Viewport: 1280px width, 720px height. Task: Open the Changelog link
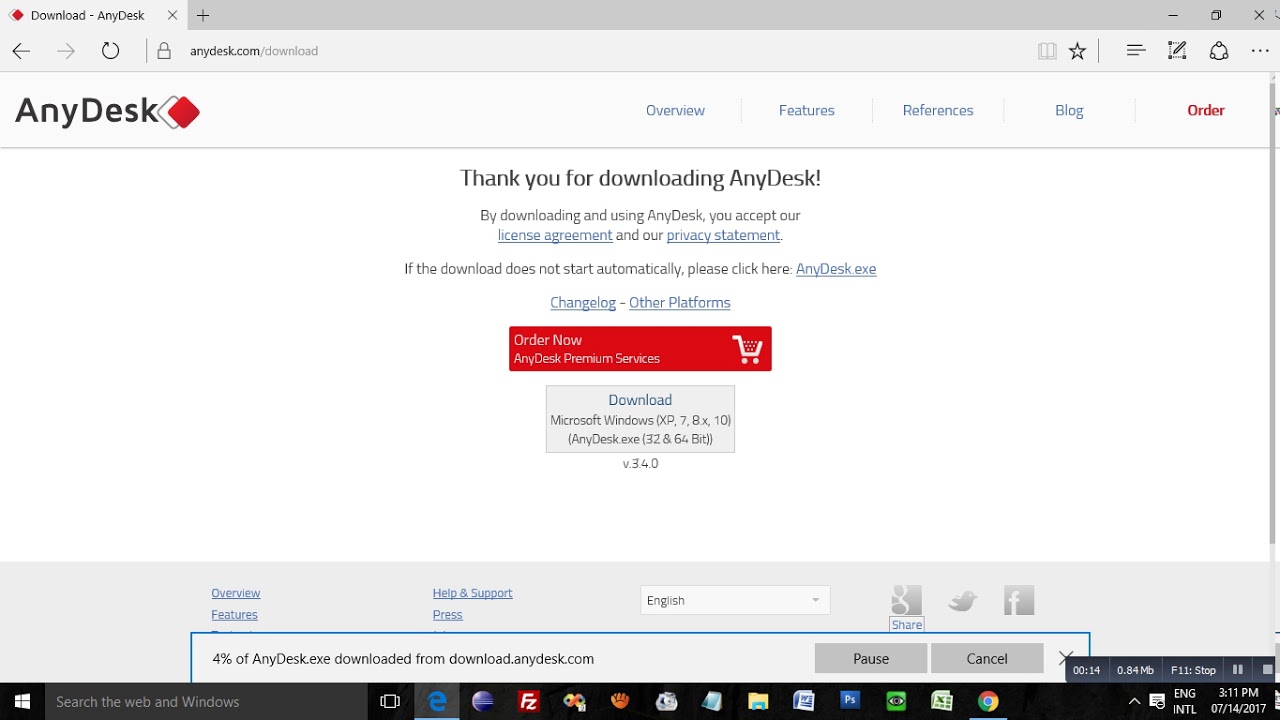[583, 303]
